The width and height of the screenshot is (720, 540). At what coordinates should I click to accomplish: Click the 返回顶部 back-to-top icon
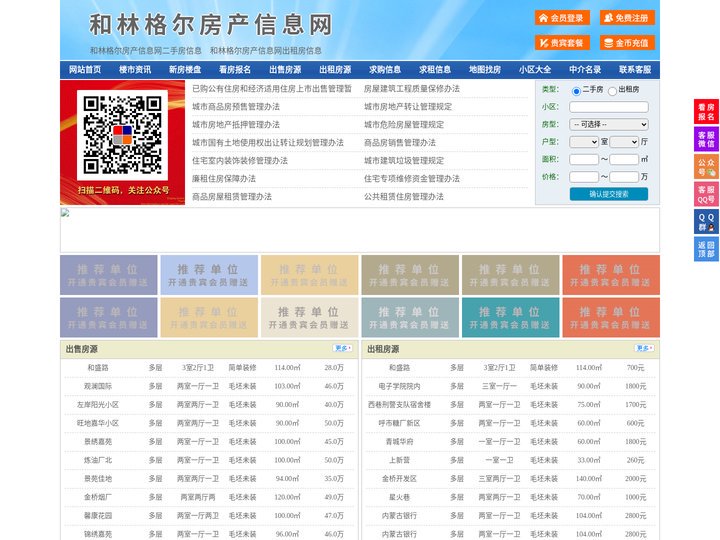pyautogui.click(x=706, y=249)
